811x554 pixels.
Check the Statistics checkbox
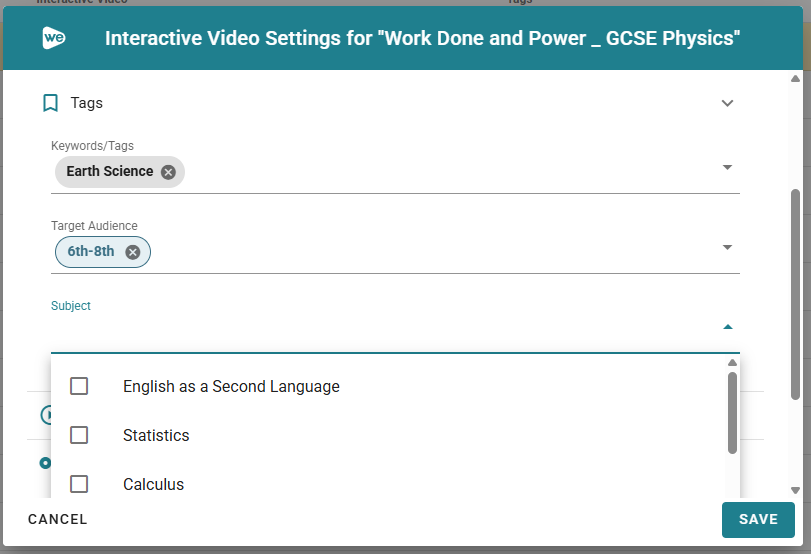[79, 435]
